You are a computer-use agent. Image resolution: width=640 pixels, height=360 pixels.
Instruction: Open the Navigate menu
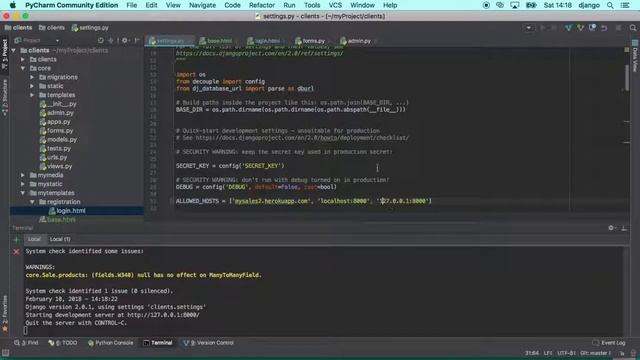[x=202, y=5]
